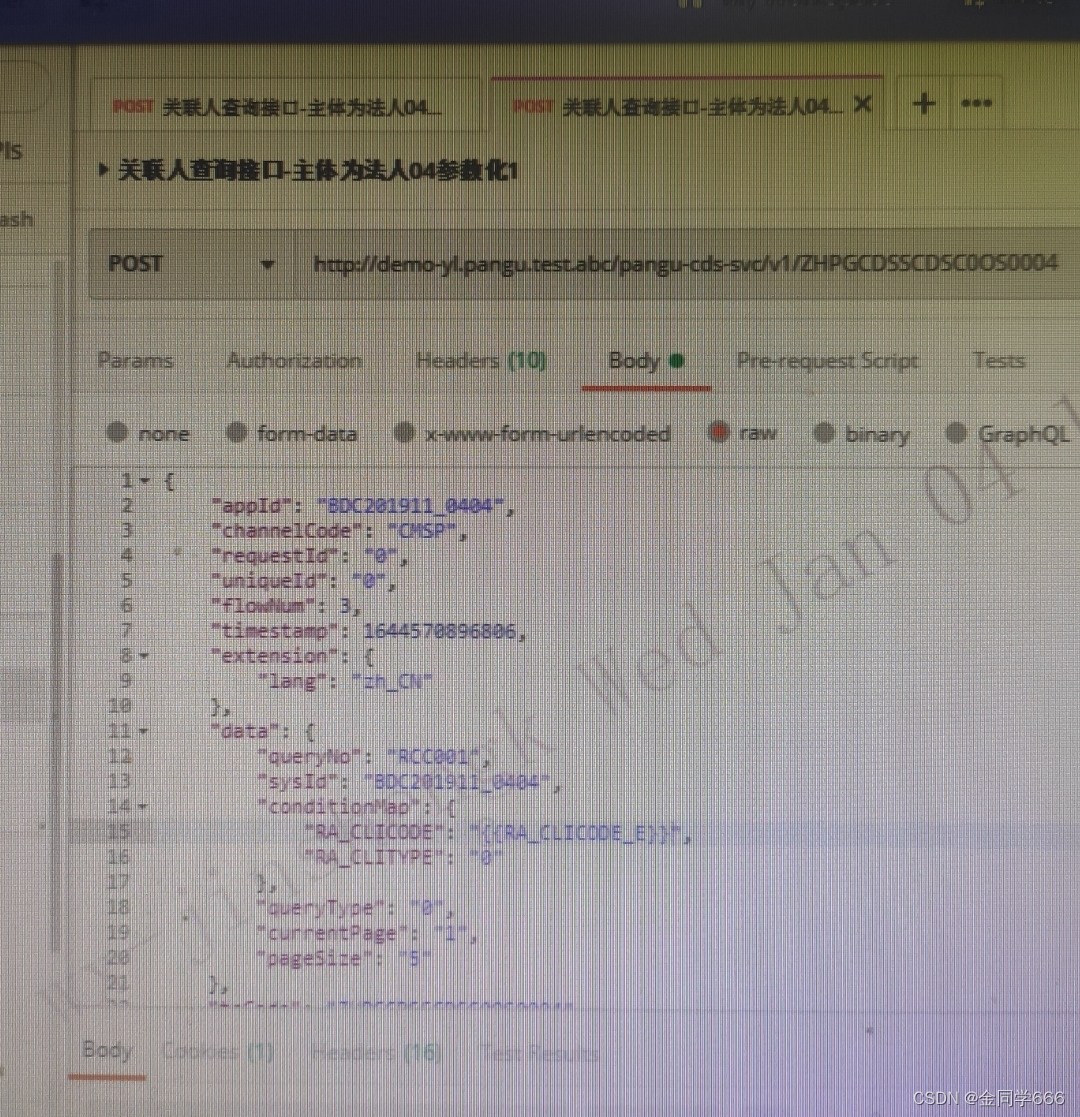Click the {{RA_CLICODE_E}} variable value
The image size is (1080, 1117).
click(577, 833)
